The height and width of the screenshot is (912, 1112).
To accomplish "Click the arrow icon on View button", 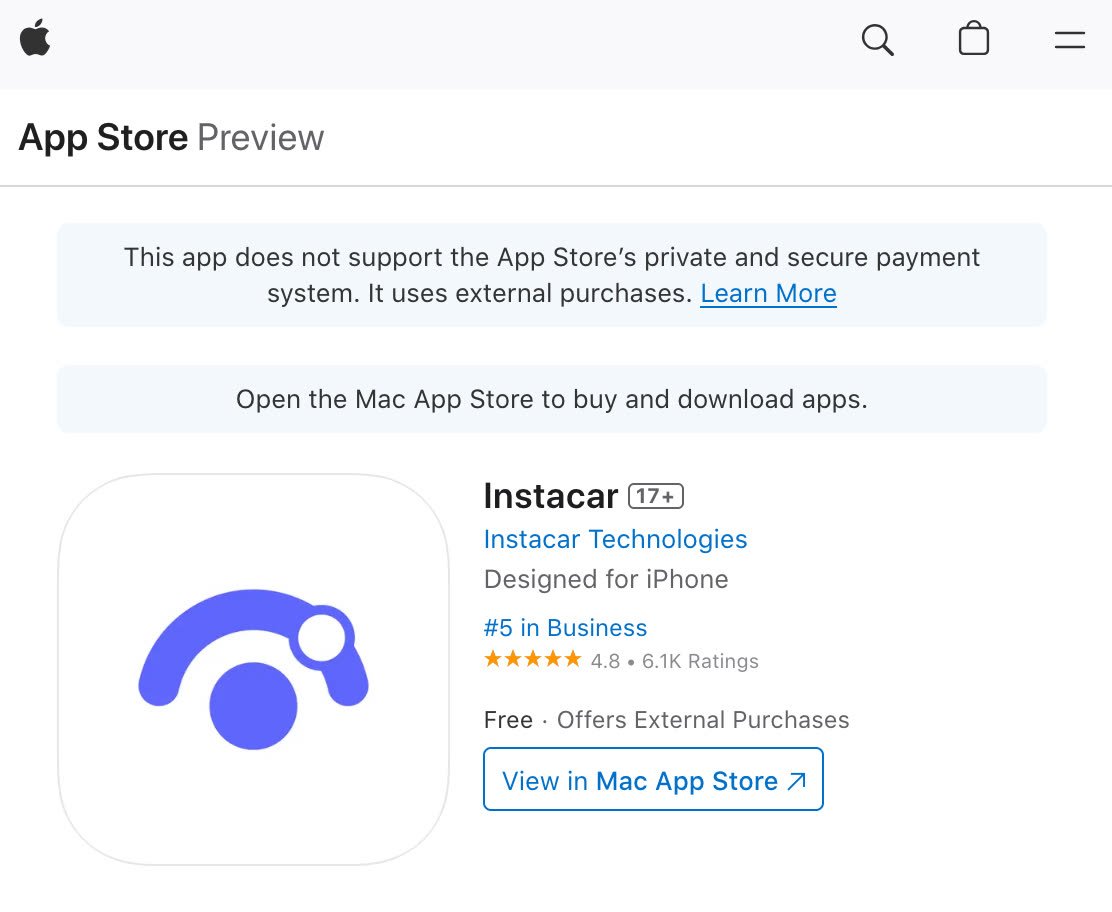I will coord(796,781).
